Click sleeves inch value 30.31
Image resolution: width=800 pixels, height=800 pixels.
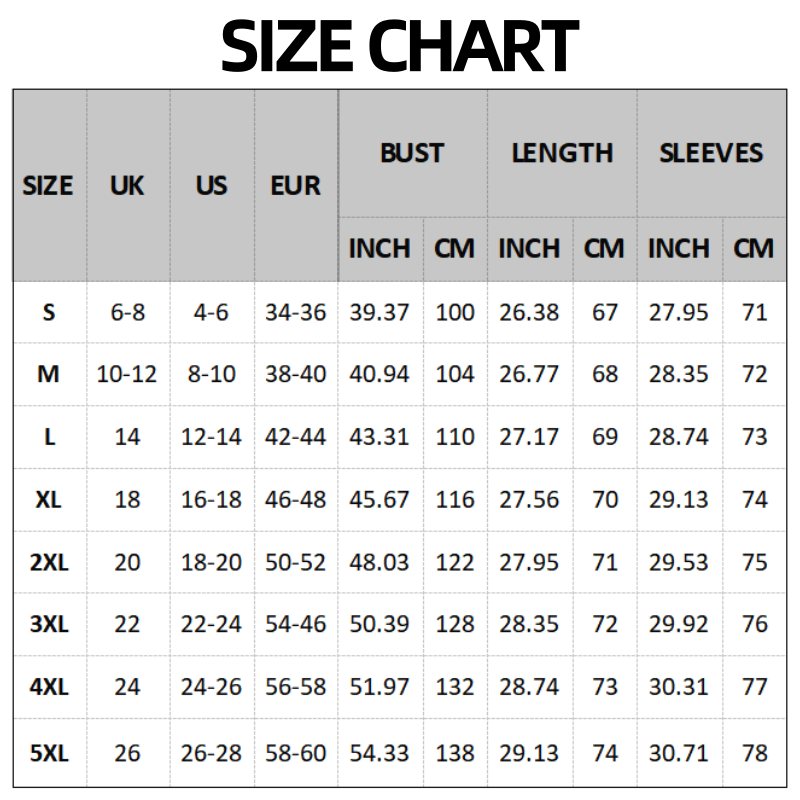tap(679, 687)
